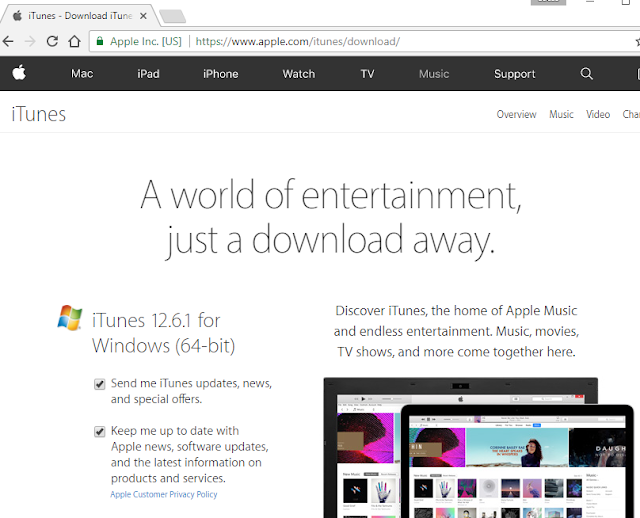Open iPhone in the navigation bar

click(x=220, y=74)
